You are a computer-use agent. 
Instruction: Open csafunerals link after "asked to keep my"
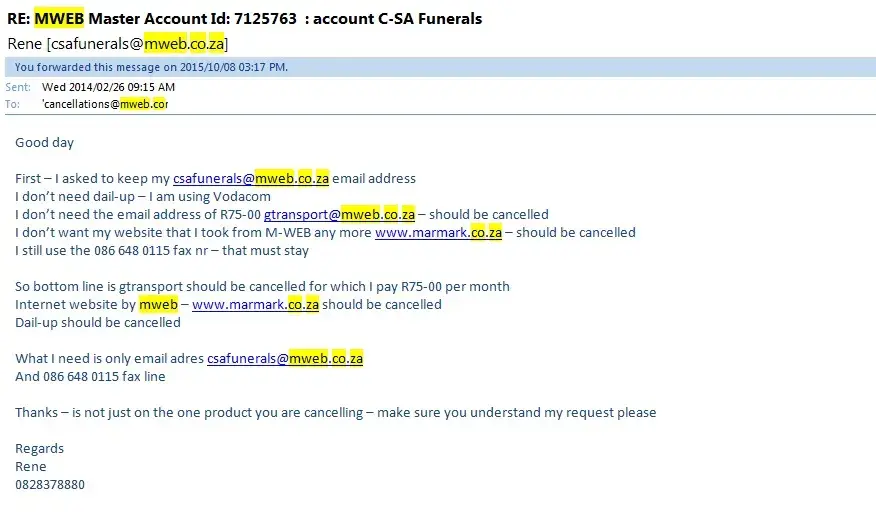pos(250,178)
